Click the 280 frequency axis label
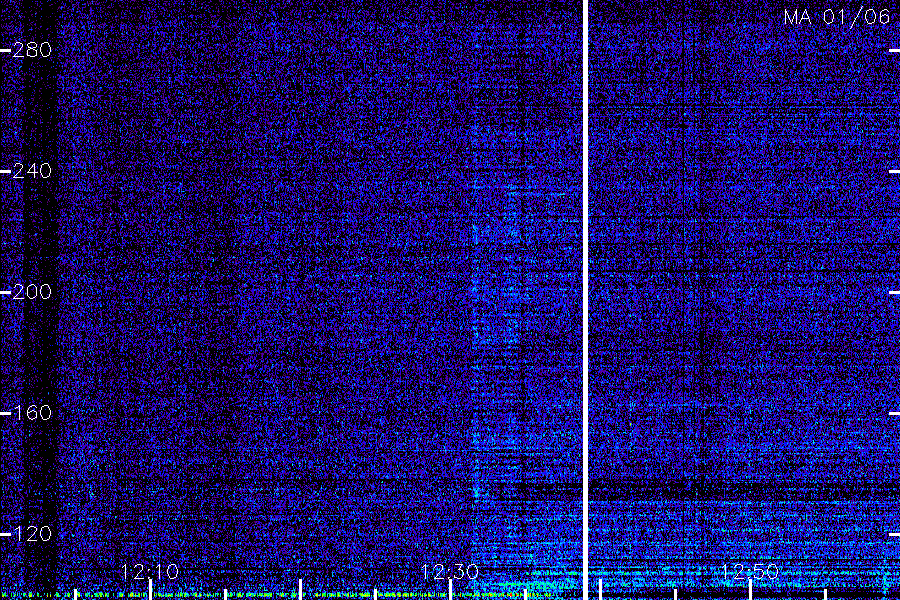This screenshot has width=900, height=600. (32, 51)
